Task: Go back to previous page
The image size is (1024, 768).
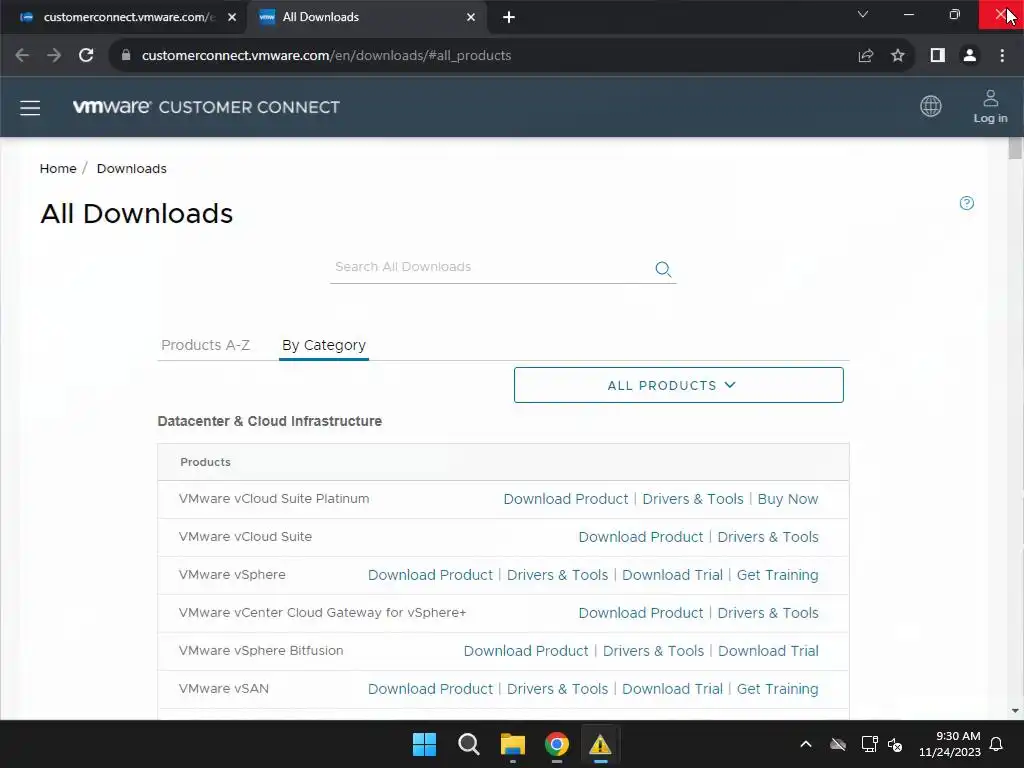Action: pyautogui.click(x=22, y=56)
